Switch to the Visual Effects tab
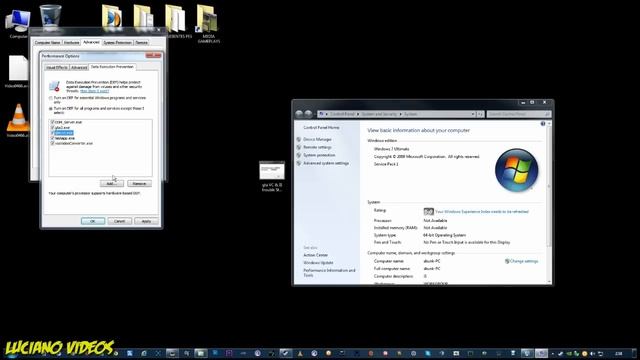Viewport: 640px width, 360px height. [x=56, y=67]
